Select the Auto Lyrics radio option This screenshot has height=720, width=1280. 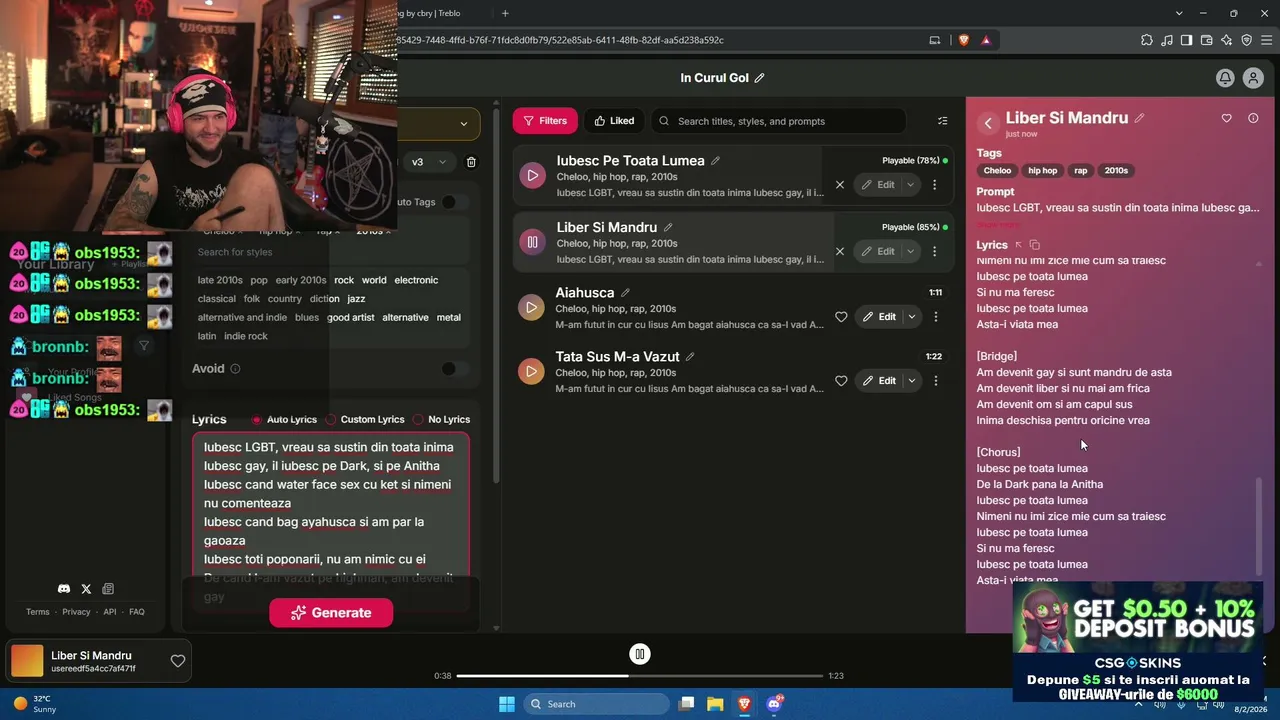257,419
